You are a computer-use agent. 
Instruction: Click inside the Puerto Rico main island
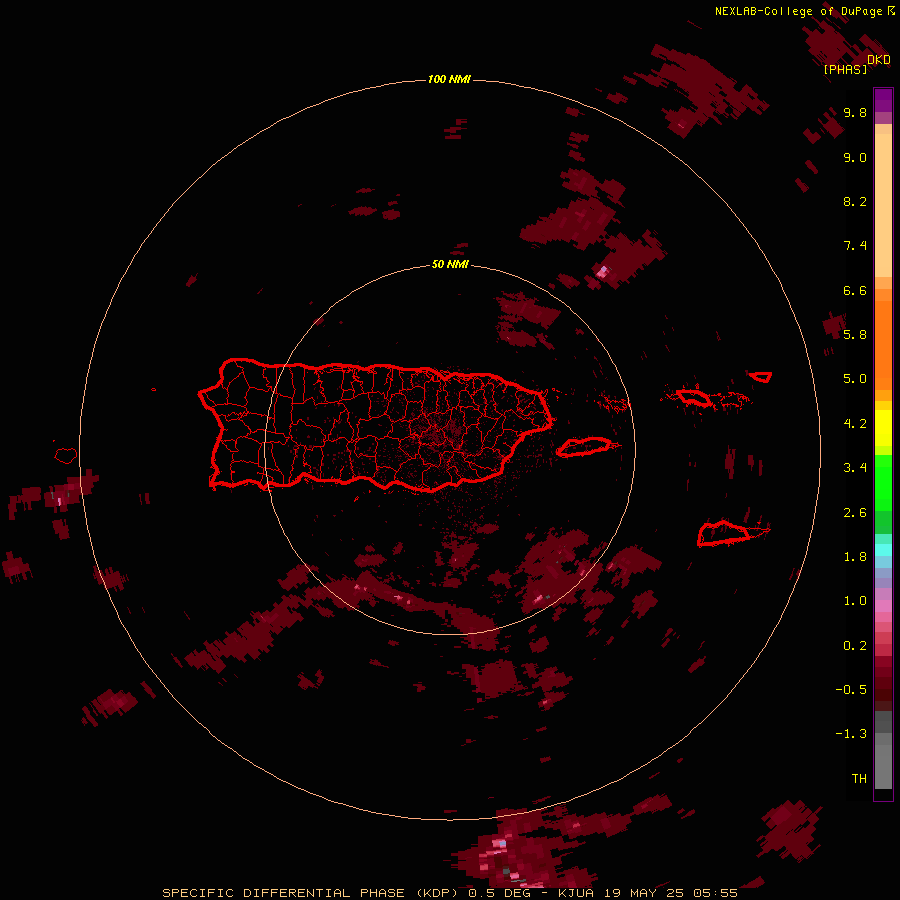coord(373,426)
